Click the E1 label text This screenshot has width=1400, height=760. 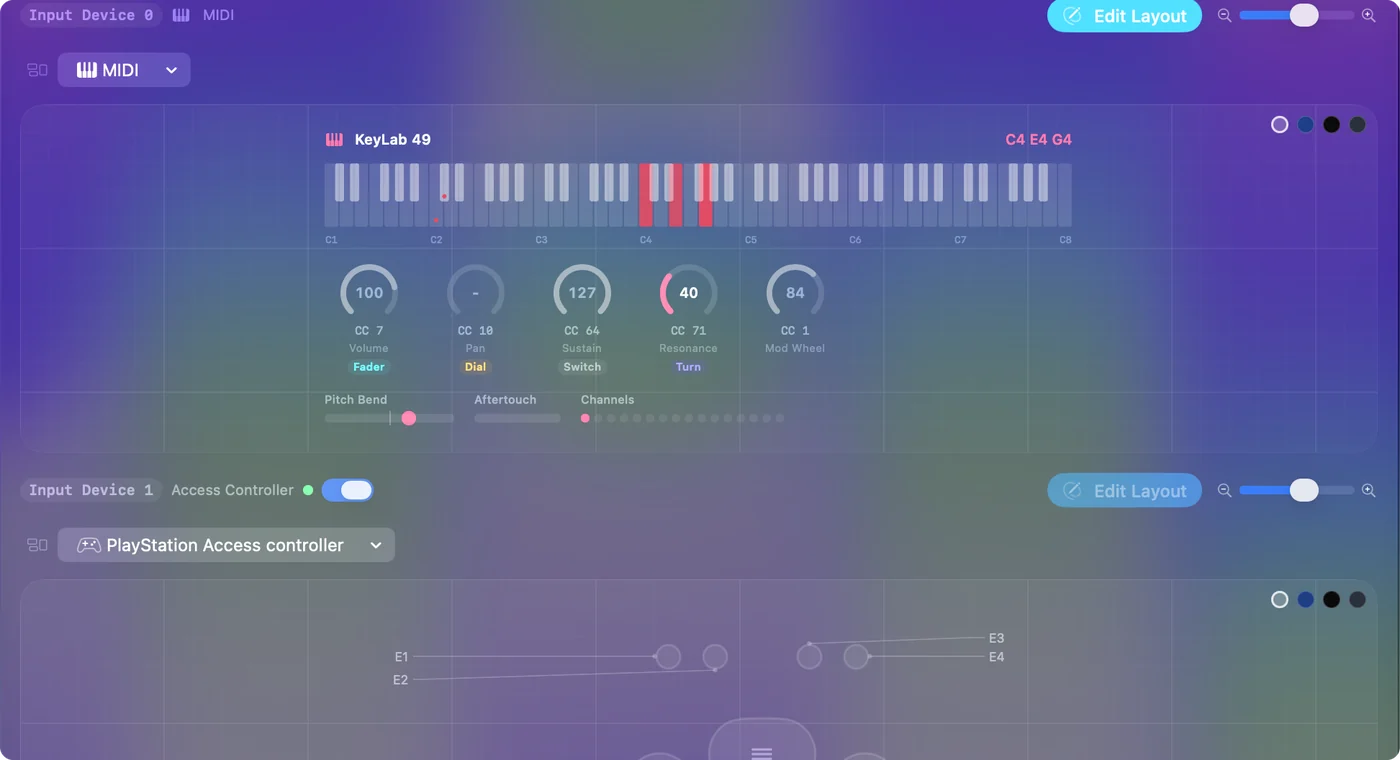point(401,657)
